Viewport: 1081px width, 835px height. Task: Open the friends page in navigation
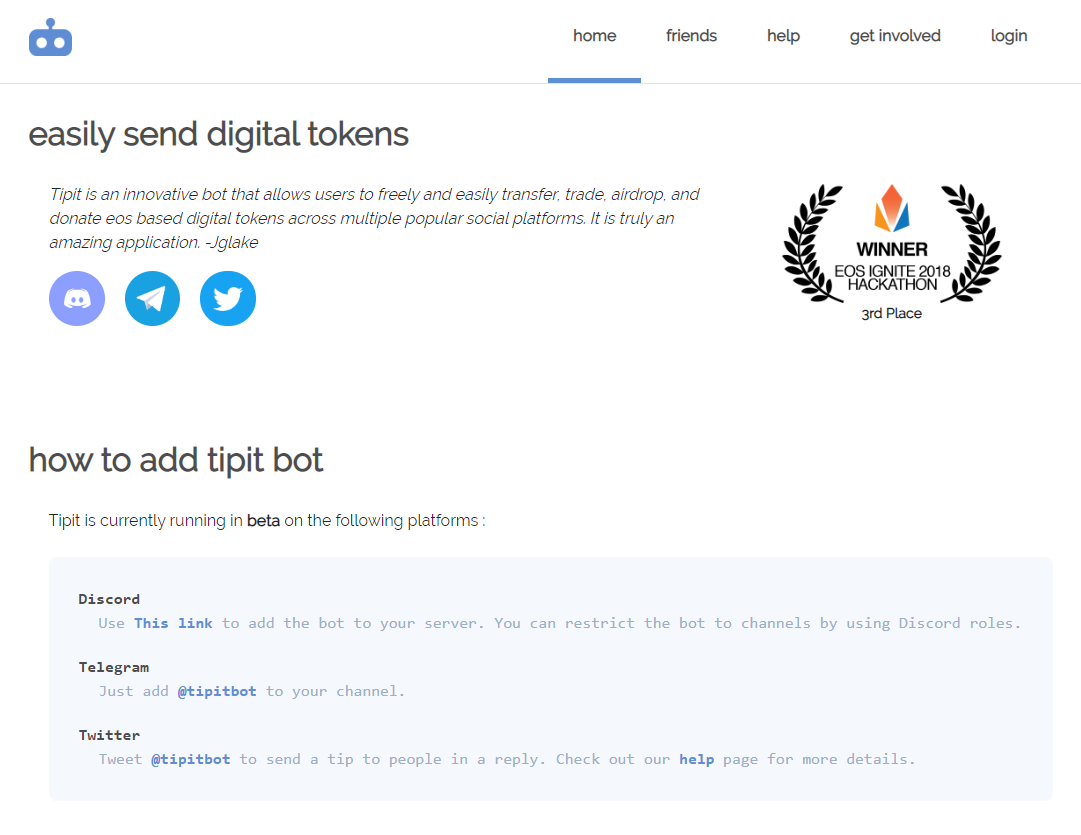[x=691, y=36]
